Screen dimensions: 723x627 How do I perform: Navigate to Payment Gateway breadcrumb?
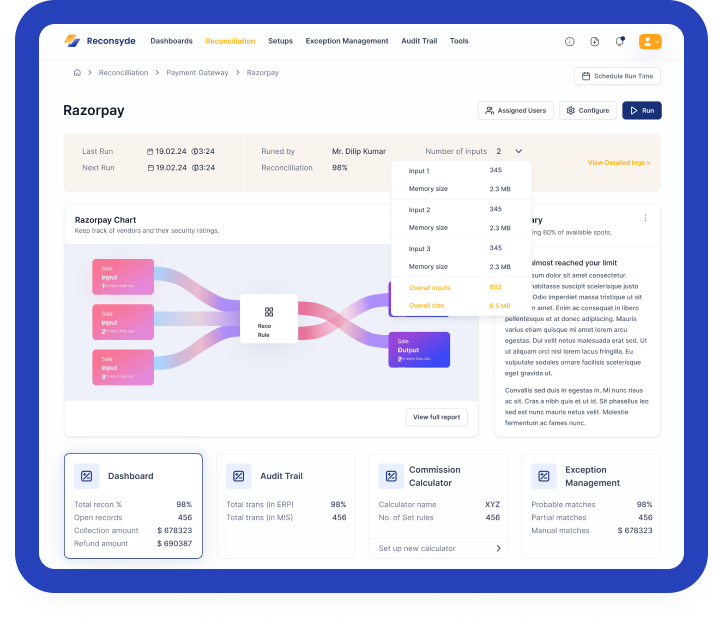pyautogui.click(x=197, y=73)
